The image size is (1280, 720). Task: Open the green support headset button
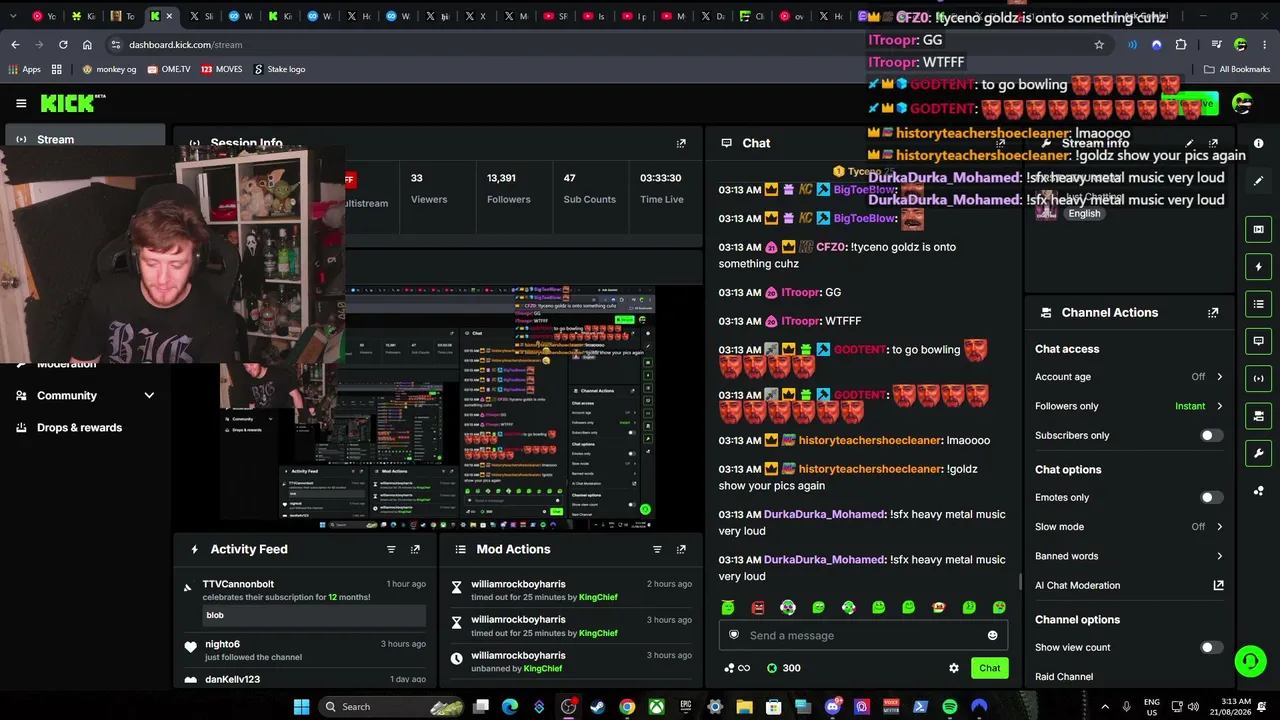tap(1249, 661)
